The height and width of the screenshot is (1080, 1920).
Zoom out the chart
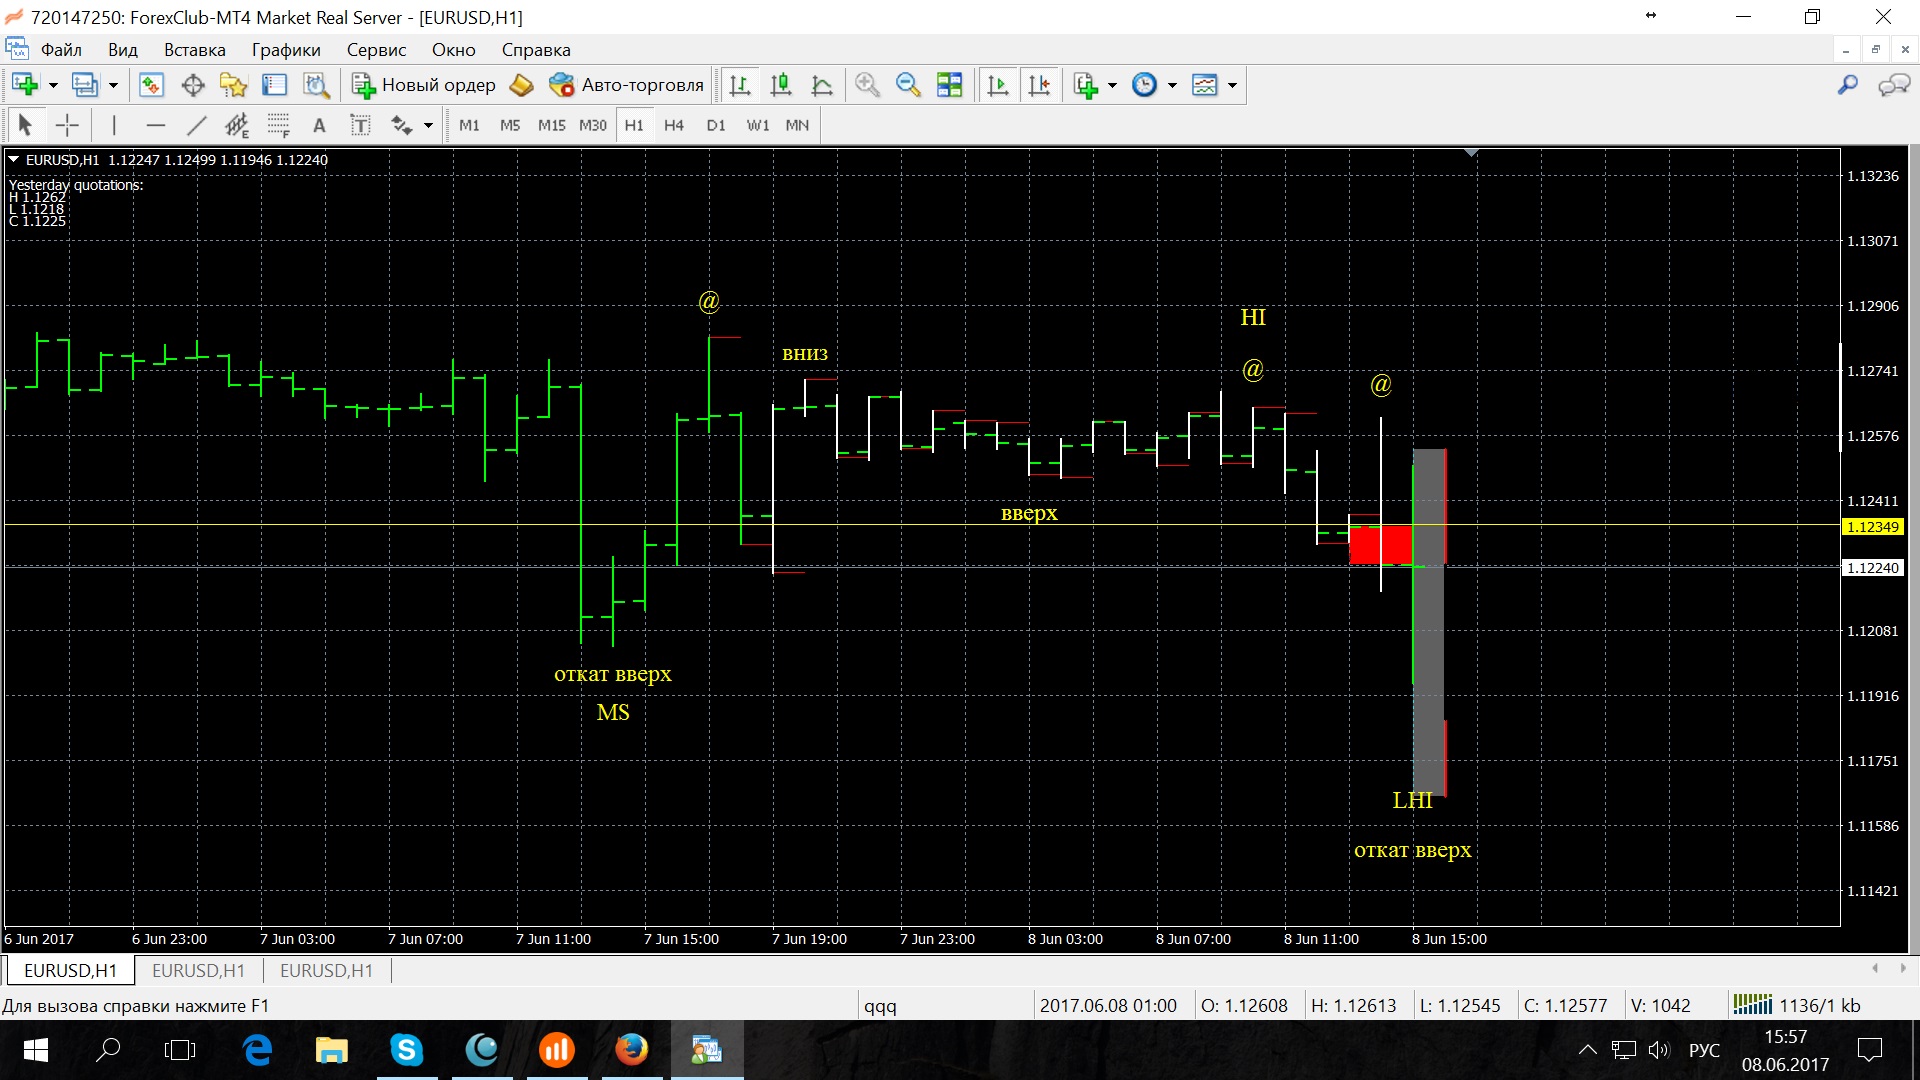click(x=908, y=85)
